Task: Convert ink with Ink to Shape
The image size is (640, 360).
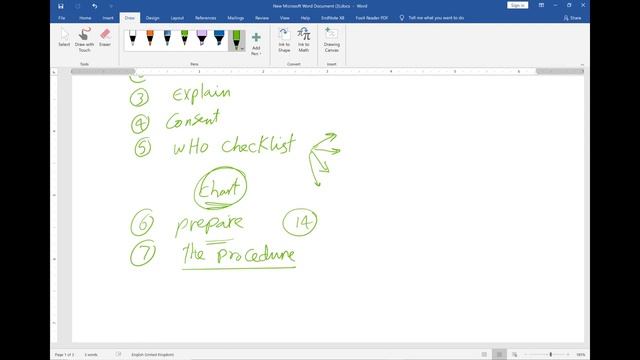Action: coord(284,40)
